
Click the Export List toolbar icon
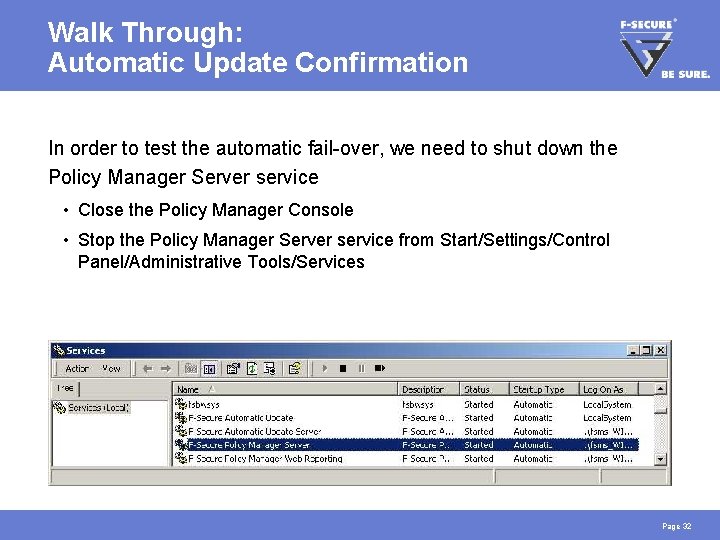coord(270,368)
